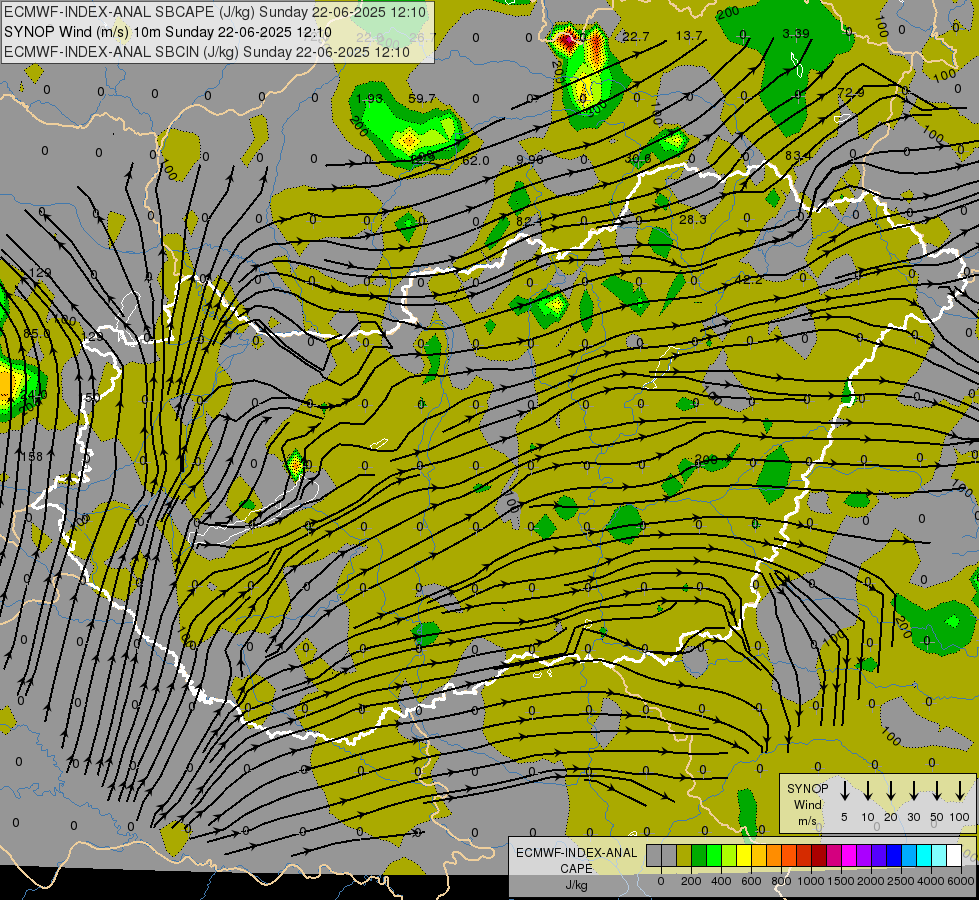Select the white CAPE swatch before 6000

coord(953,856)
